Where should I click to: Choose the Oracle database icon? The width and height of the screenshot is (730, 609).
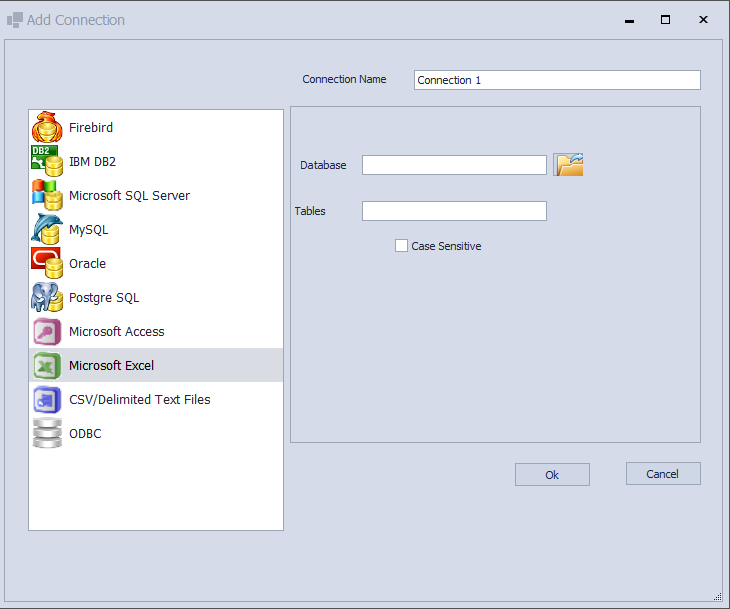(x=47, y=263)
